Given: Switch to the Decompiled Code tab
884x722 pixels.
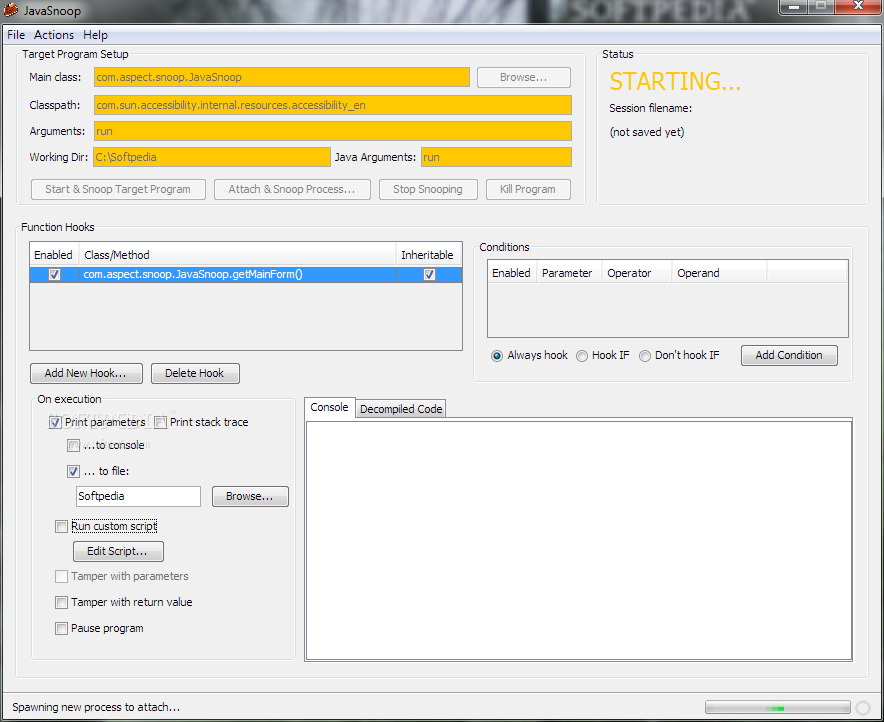Looking at the screenshot, I should tap(401, 409).
